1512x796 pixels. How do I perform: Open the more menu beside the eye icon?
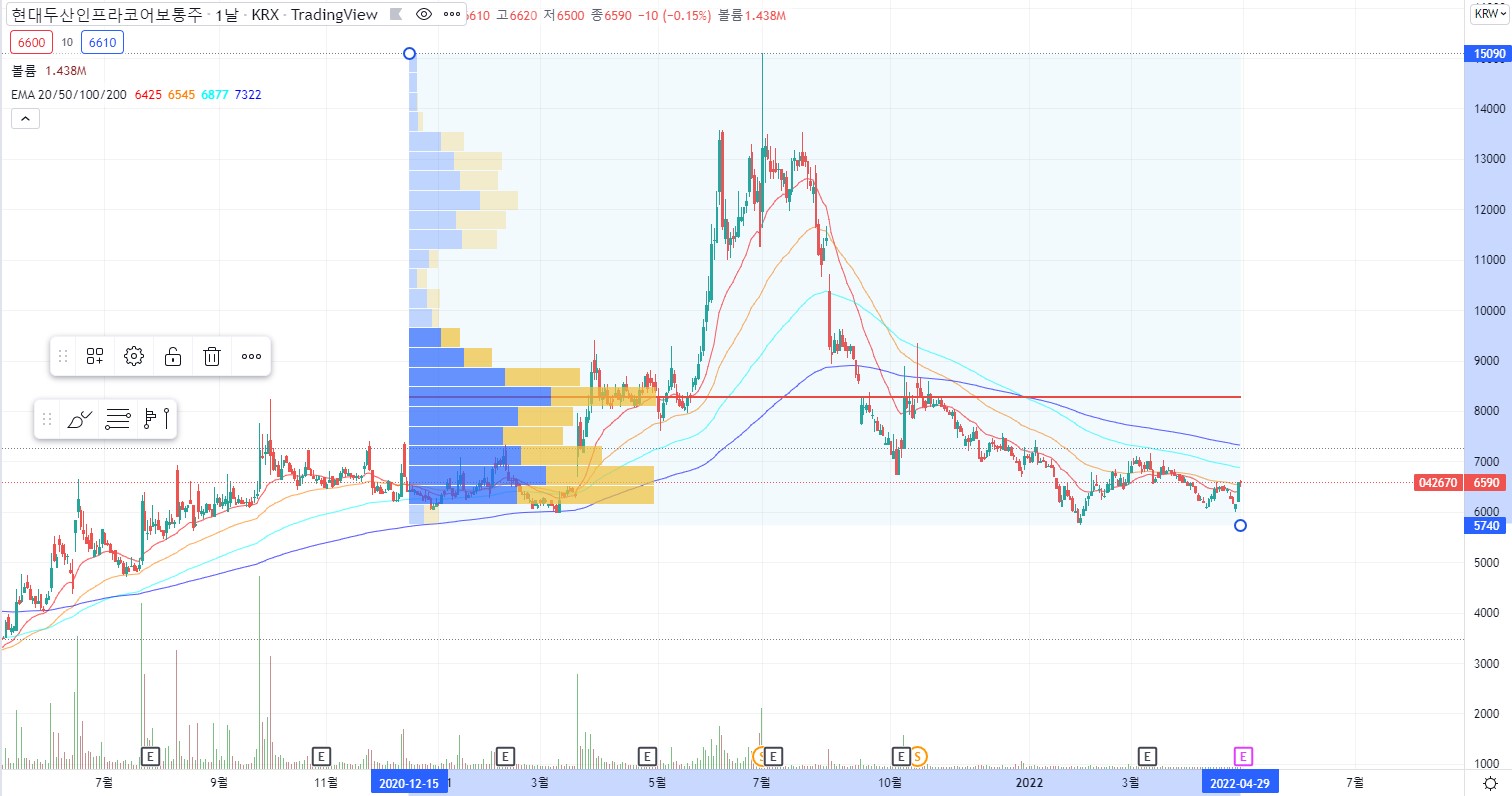[451, 15]
